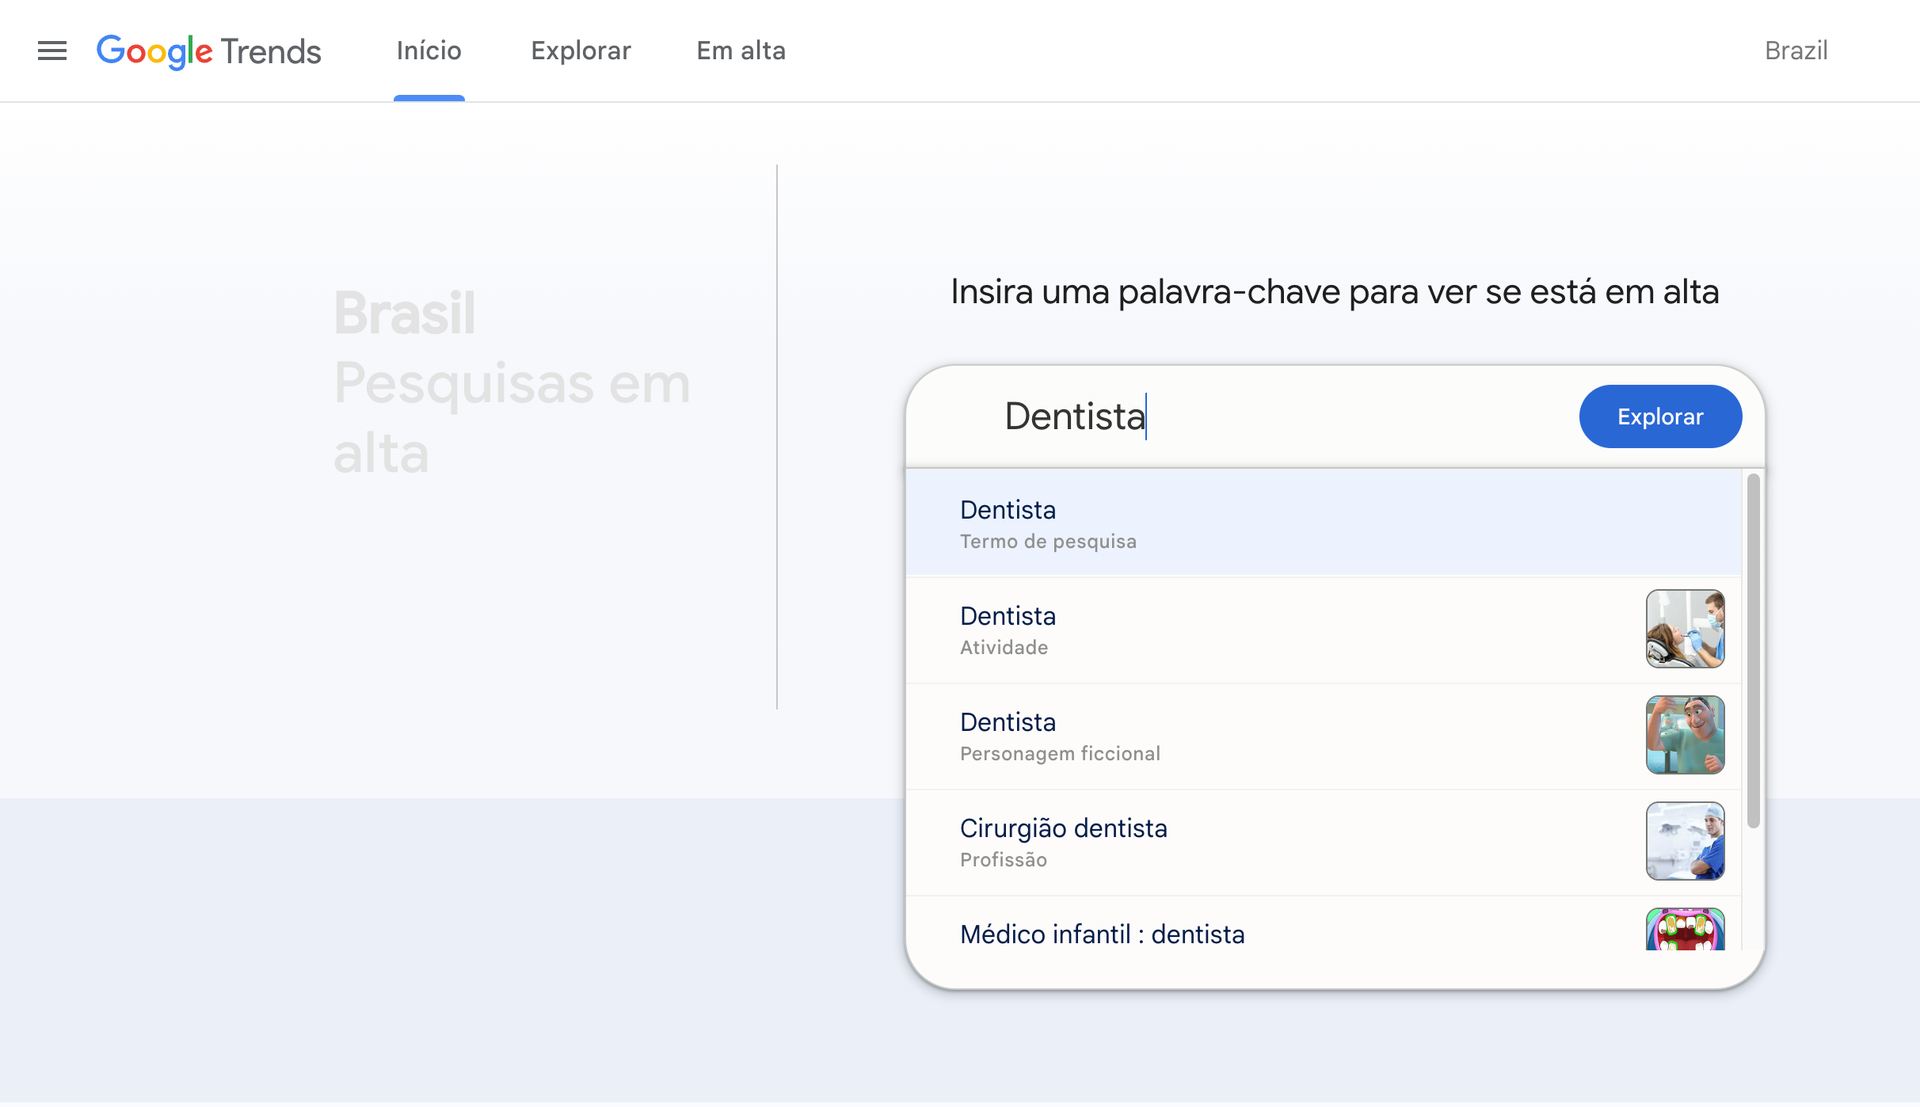Choose the Cirurgião dentista profession suggestion
Image resolution: width=1920 pixels, height=1107 pixels.
point(1200,841)
